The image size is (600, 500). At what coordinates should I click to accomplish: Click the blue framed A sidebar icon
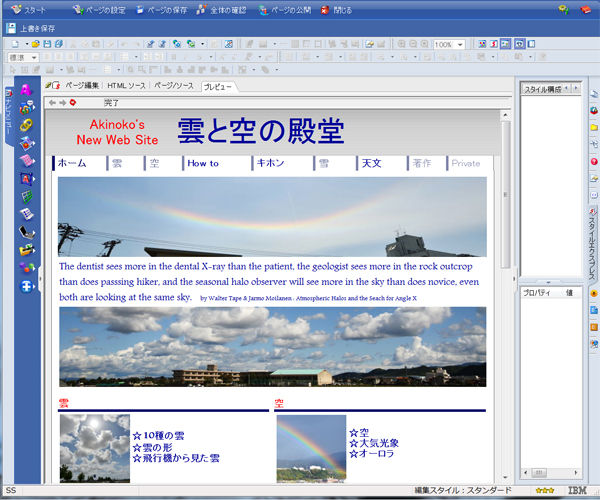[27, 179]
